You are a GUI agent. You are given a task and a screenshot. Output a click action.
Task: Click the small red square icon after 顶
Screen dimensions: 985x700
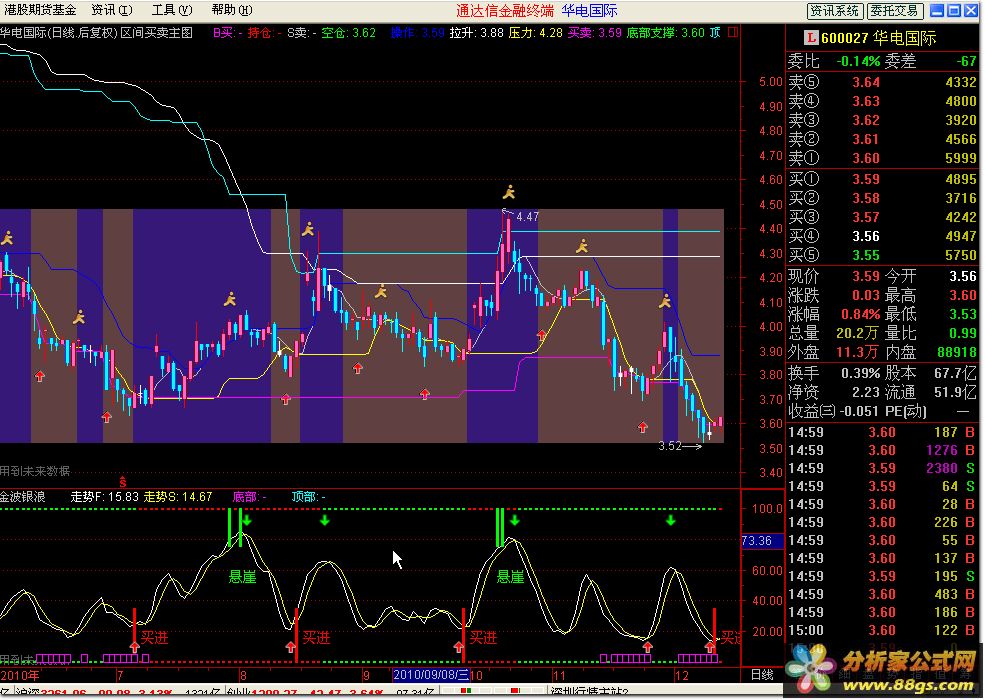point(732,32)
